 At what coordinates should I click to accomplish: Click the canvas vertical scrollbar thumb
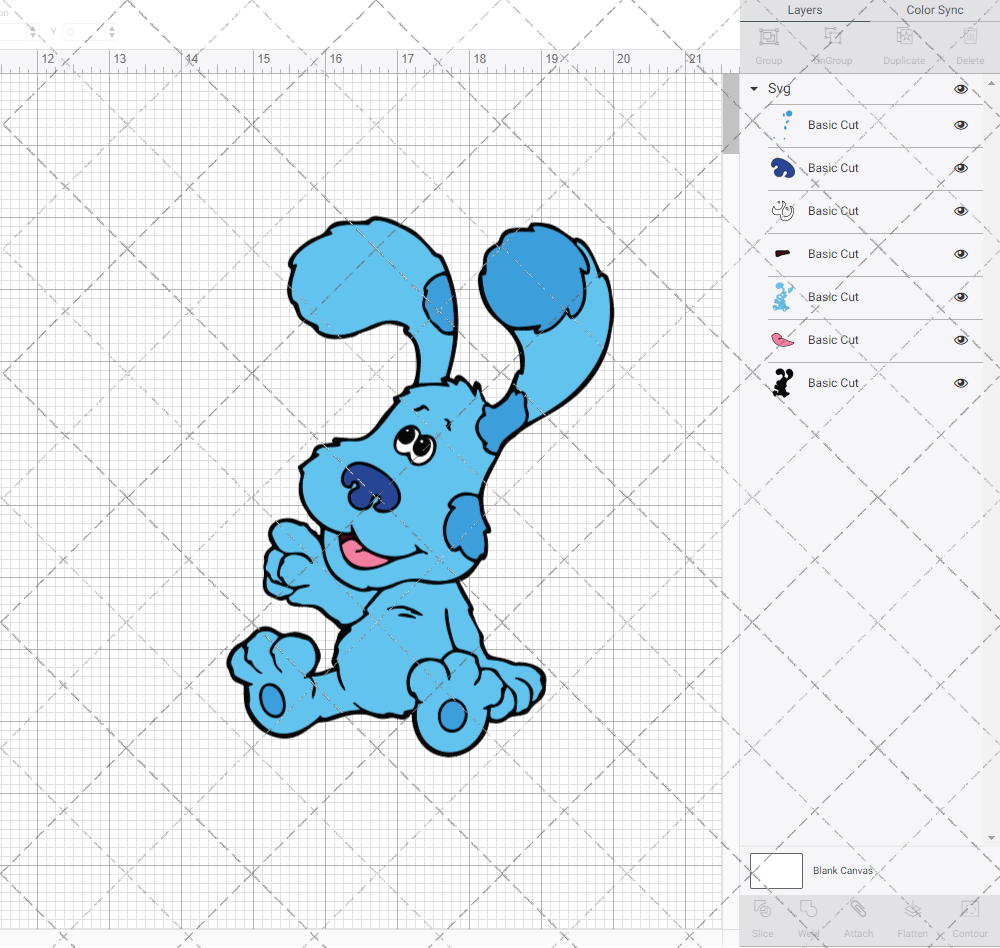[730, 114]
